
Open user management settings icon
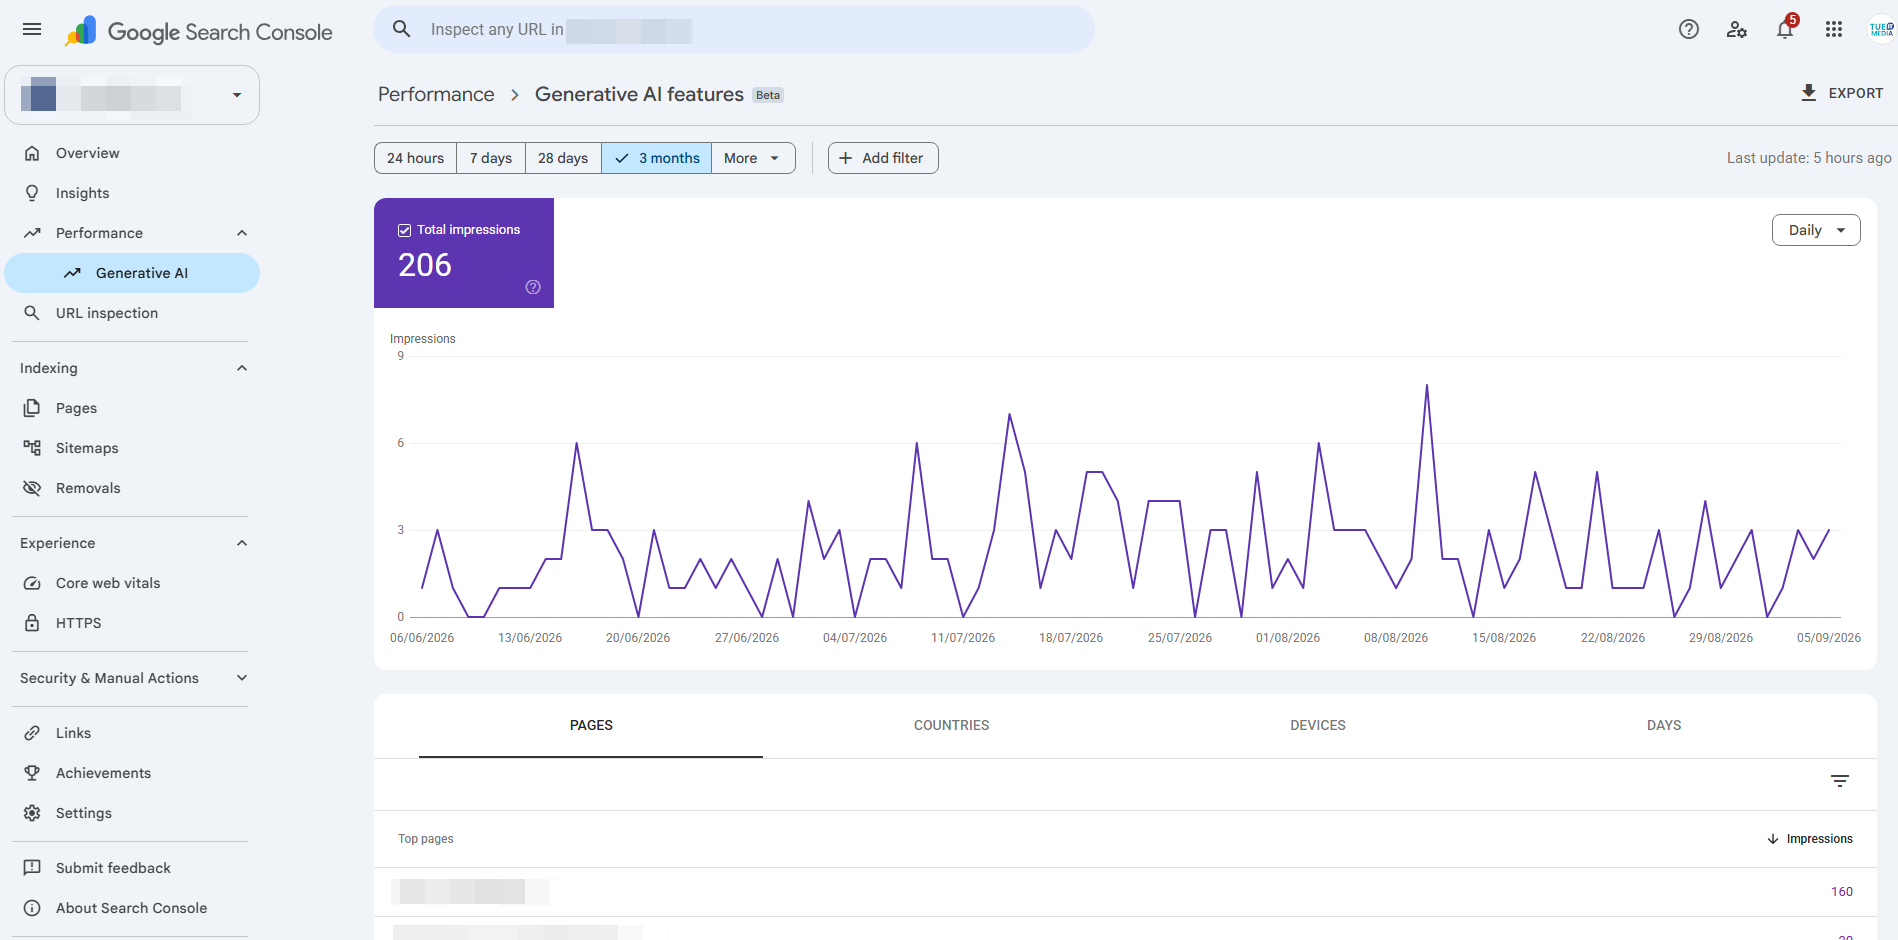pos(1737,30)
